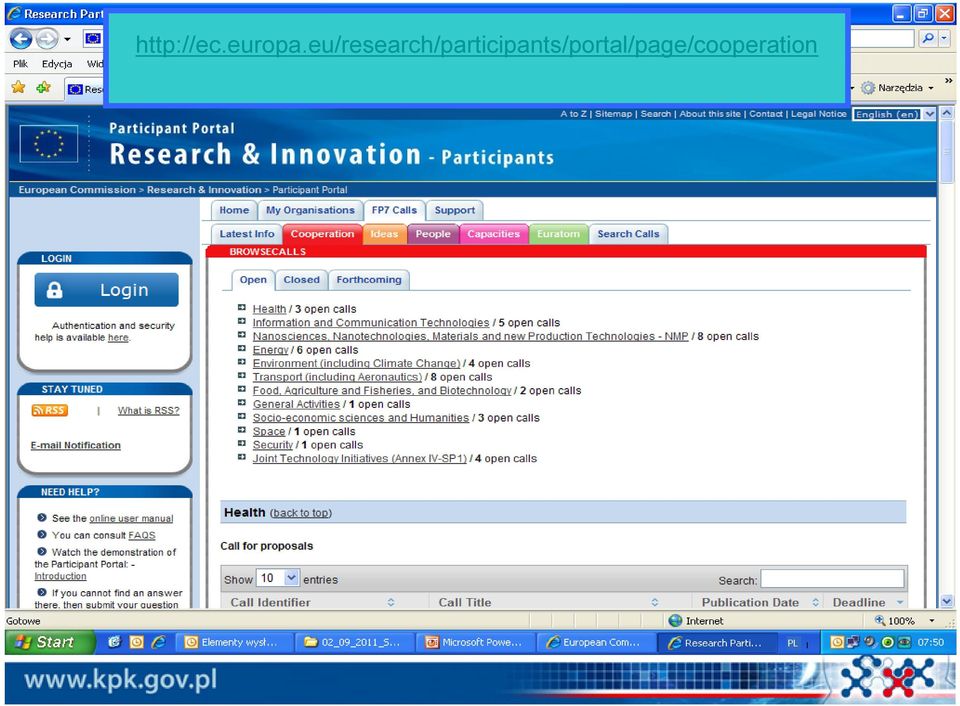Open the Latest Info tab
The image size is (960, 706).
pos(247,234)
